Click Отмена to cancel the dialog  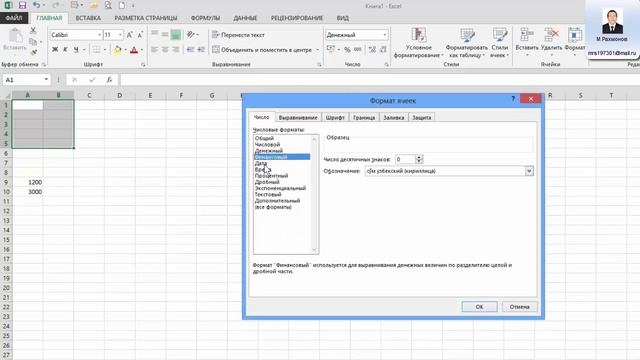pos(519,307)
